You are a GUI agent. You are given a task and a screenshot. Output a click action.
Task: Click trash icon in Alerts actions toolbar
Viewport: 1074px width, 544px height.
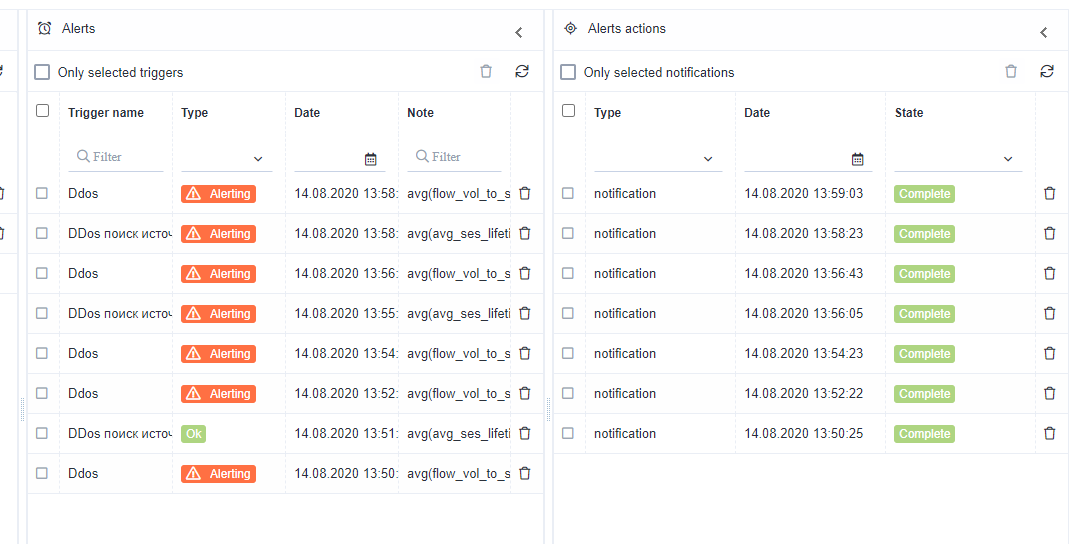[x=1011, y=72]
